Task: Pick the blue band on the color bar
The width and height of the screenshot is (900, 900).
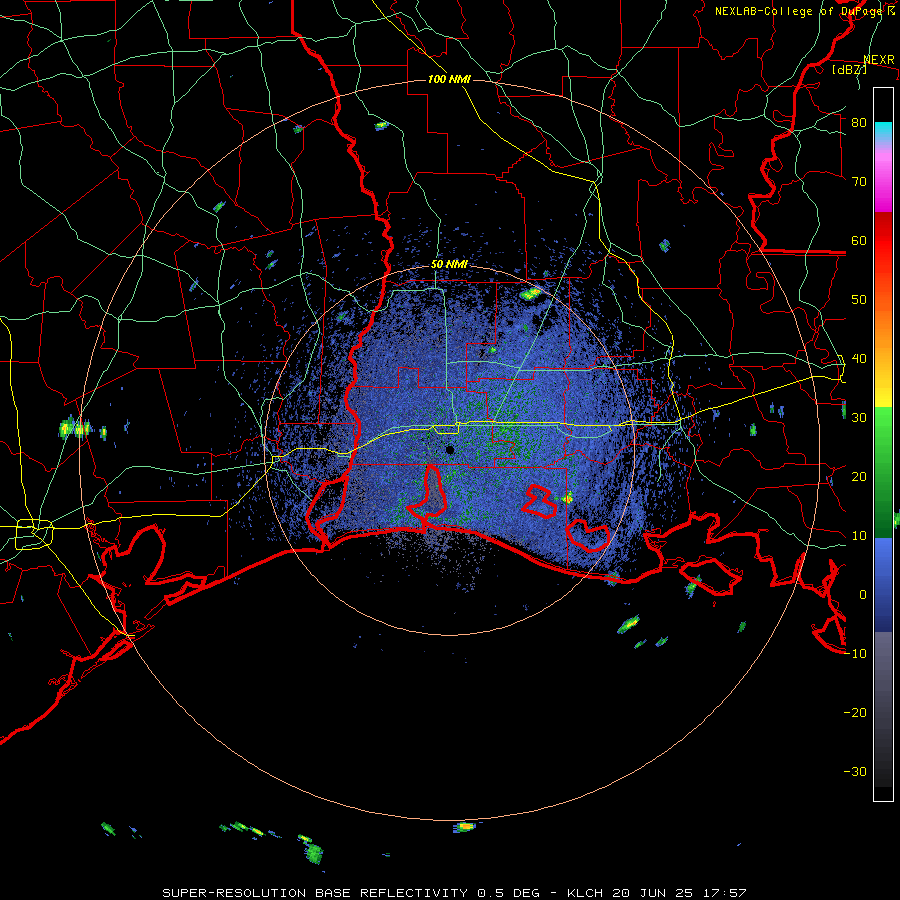Action: [x=883, y=584]
